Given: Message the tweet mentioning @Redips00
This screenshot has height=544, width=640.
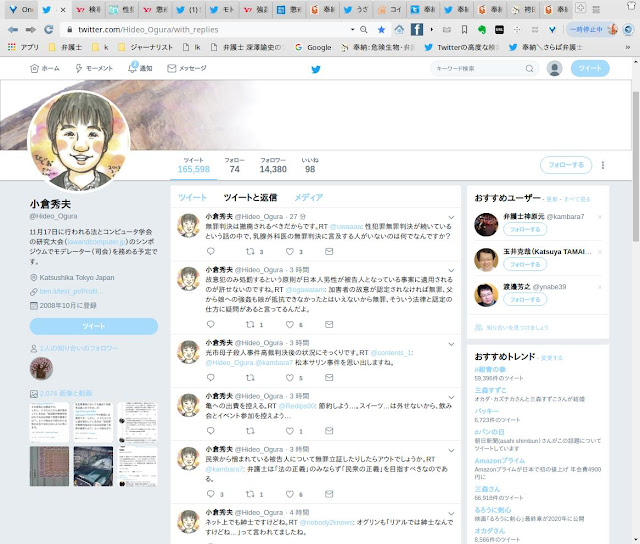Looking at the screenshot, I should pyautogui.click(x=329, y=431).
